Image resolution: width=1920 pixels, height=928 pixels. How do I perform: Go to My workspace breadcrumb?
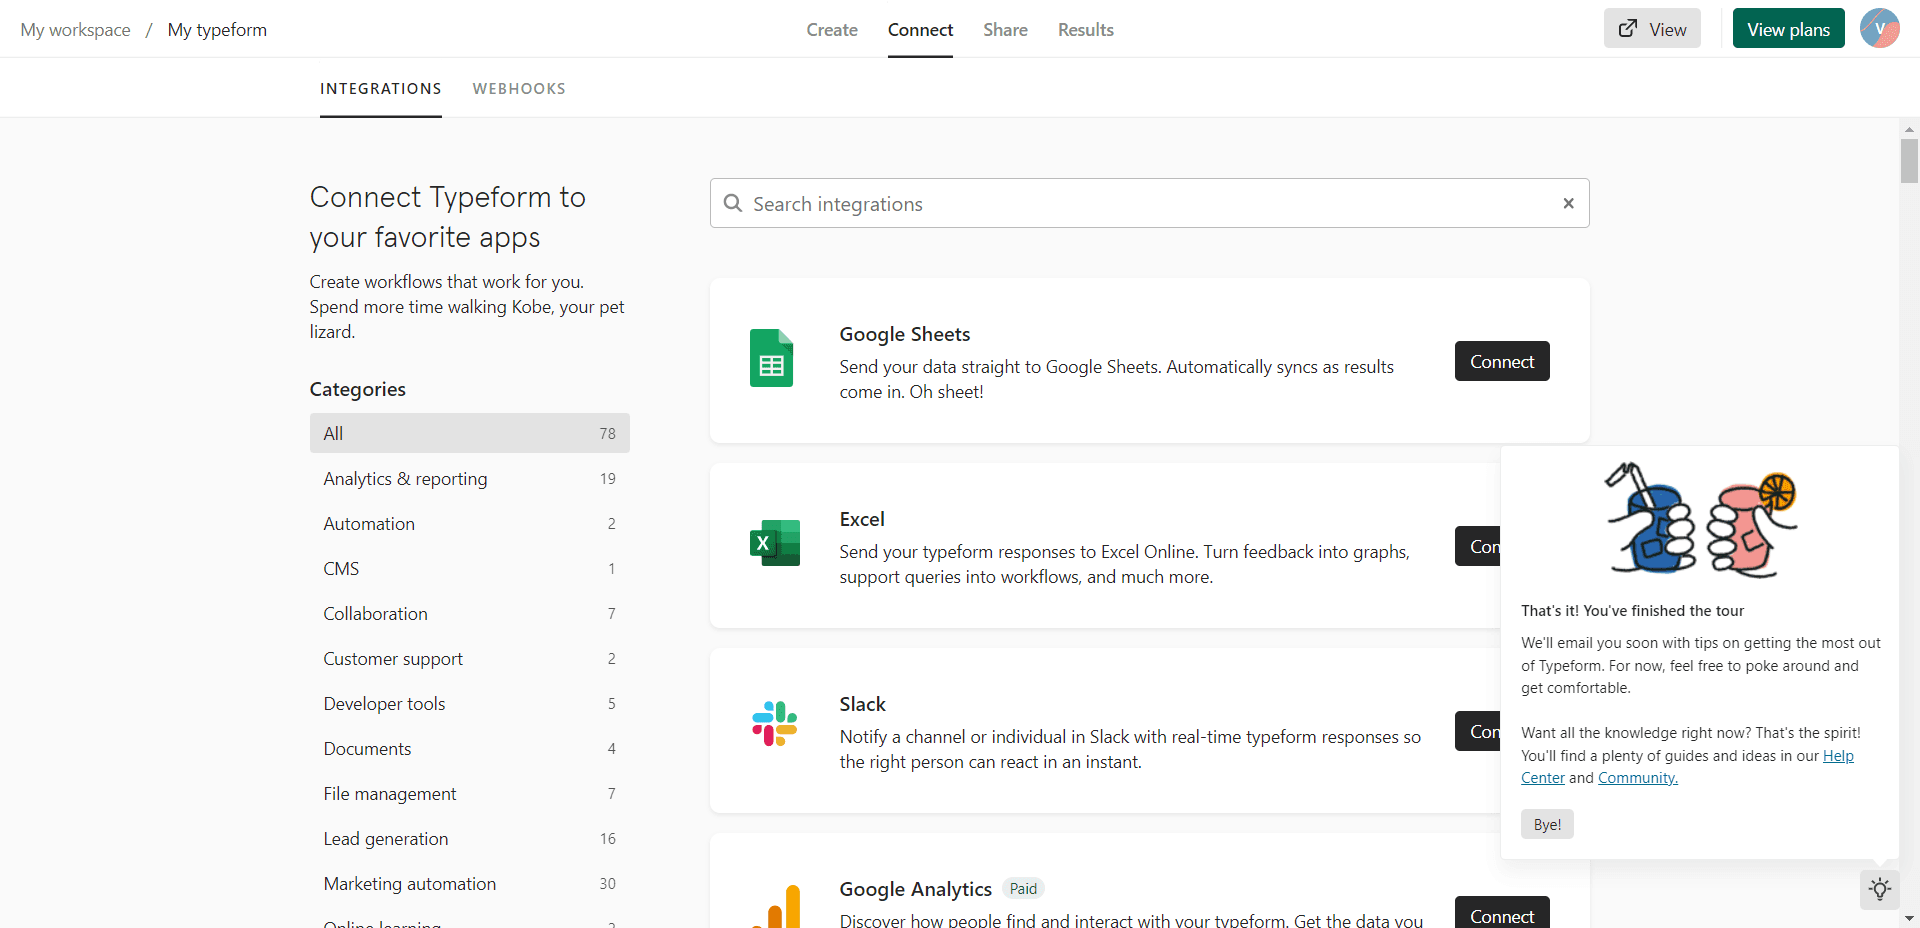tap(75, 30)
